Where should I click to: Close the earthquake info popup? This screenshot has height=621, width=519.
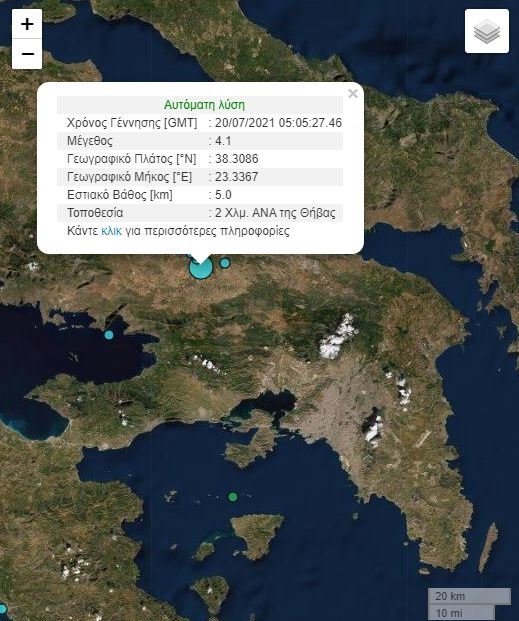coord(353,94)
